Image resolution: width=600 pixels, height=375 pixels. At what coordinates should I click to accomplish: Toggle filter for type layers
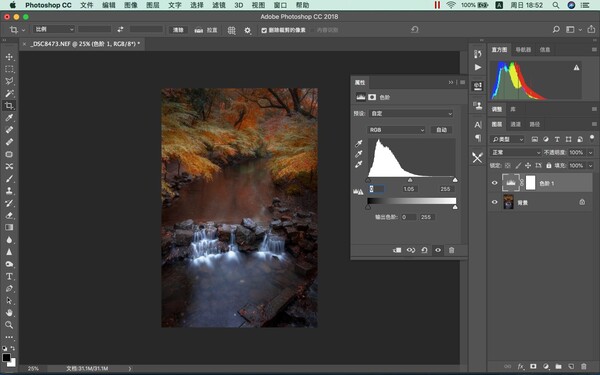pos(557,139)
